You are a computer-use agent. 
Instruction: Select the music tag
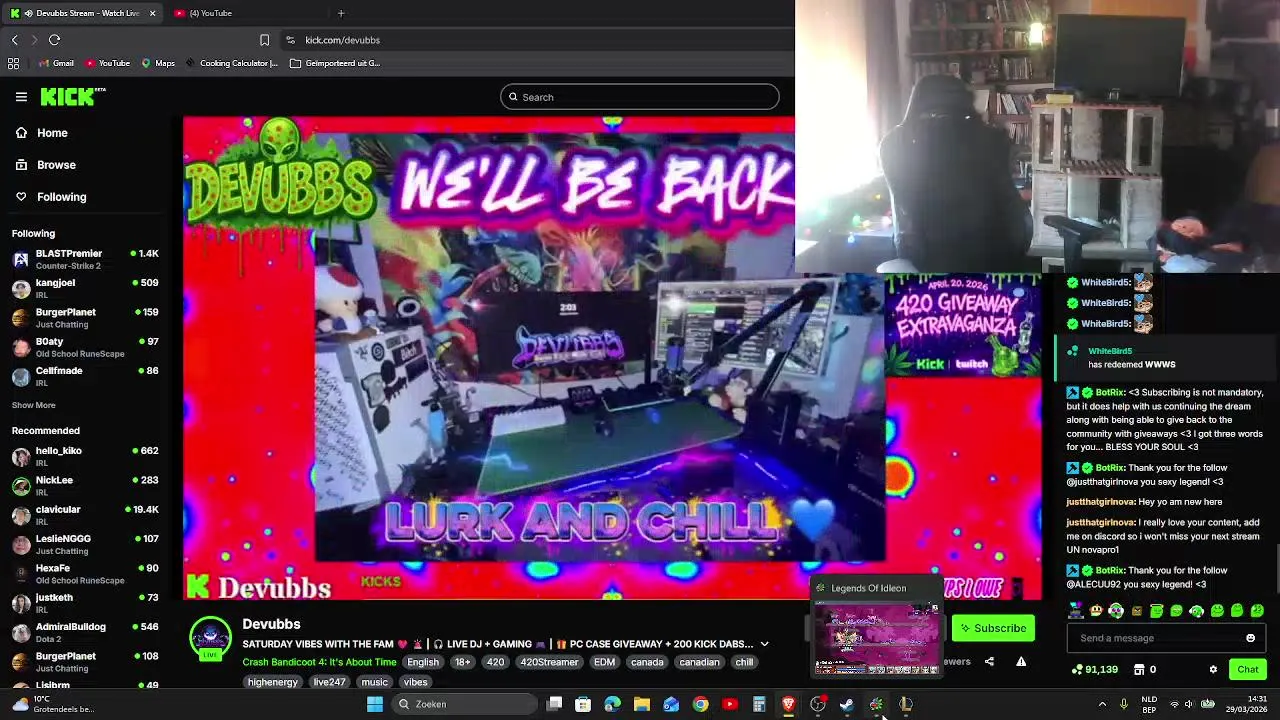pos(374,682)
